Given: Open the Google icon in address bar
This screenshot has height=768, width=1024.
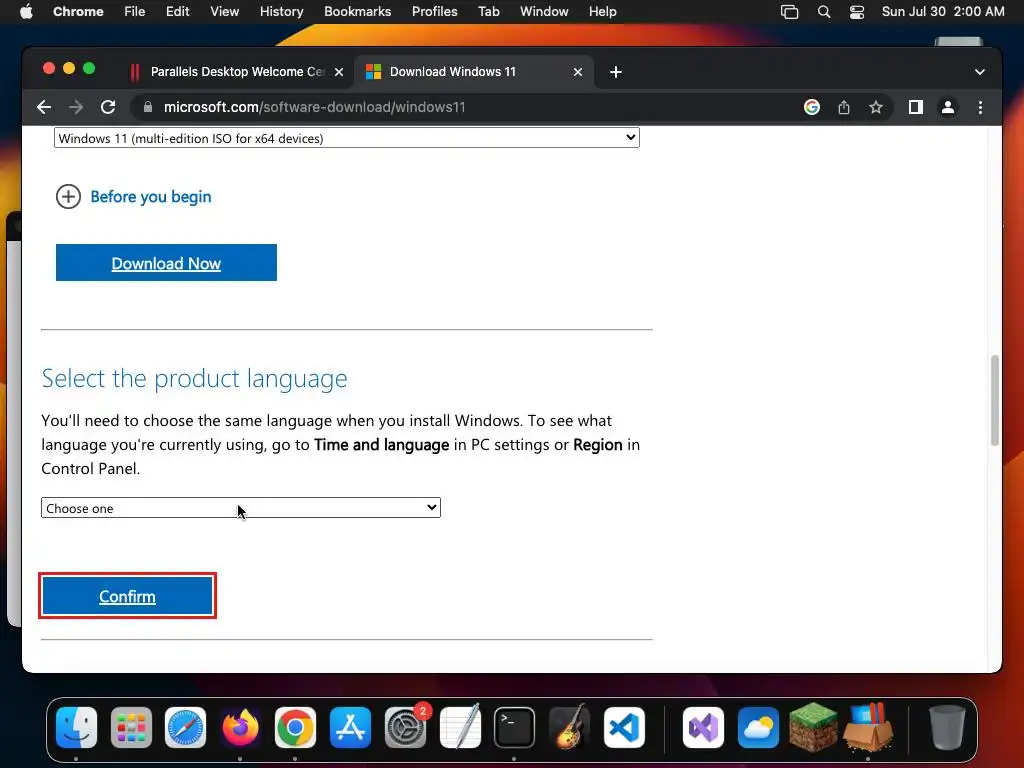Looking at the screenshot, I should click(x=812, y=107).
